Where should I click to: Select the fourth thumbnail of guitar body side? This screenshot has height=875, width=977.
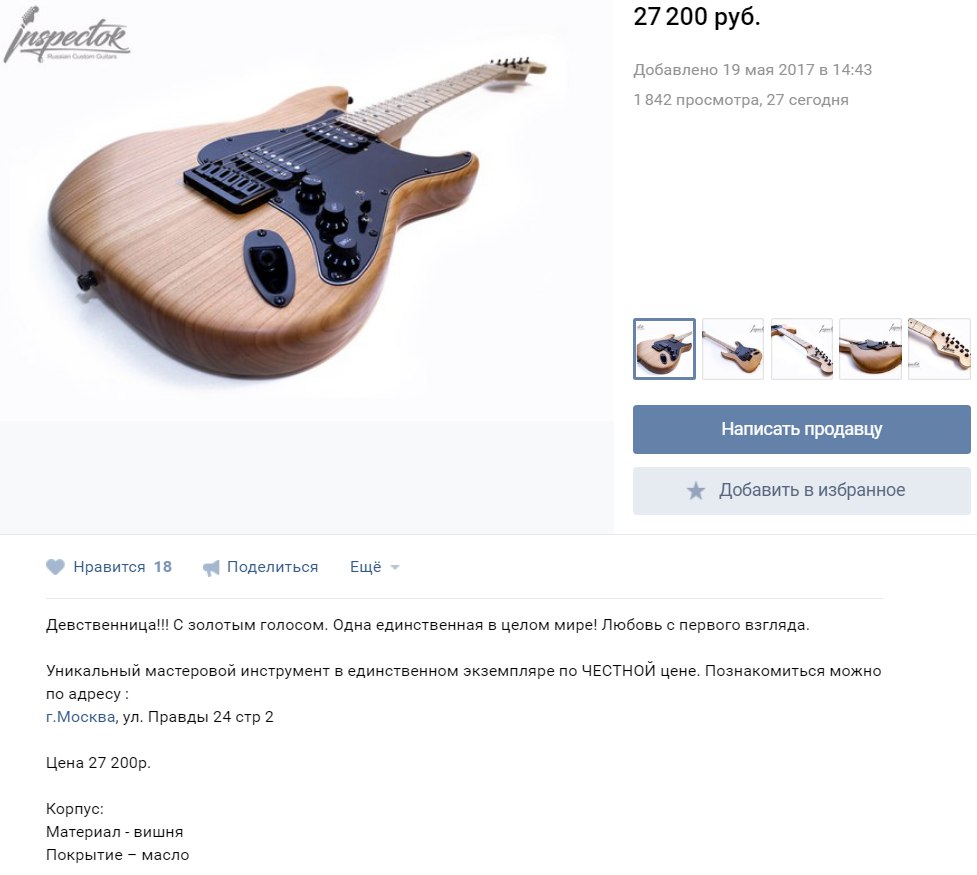(870, 349)
